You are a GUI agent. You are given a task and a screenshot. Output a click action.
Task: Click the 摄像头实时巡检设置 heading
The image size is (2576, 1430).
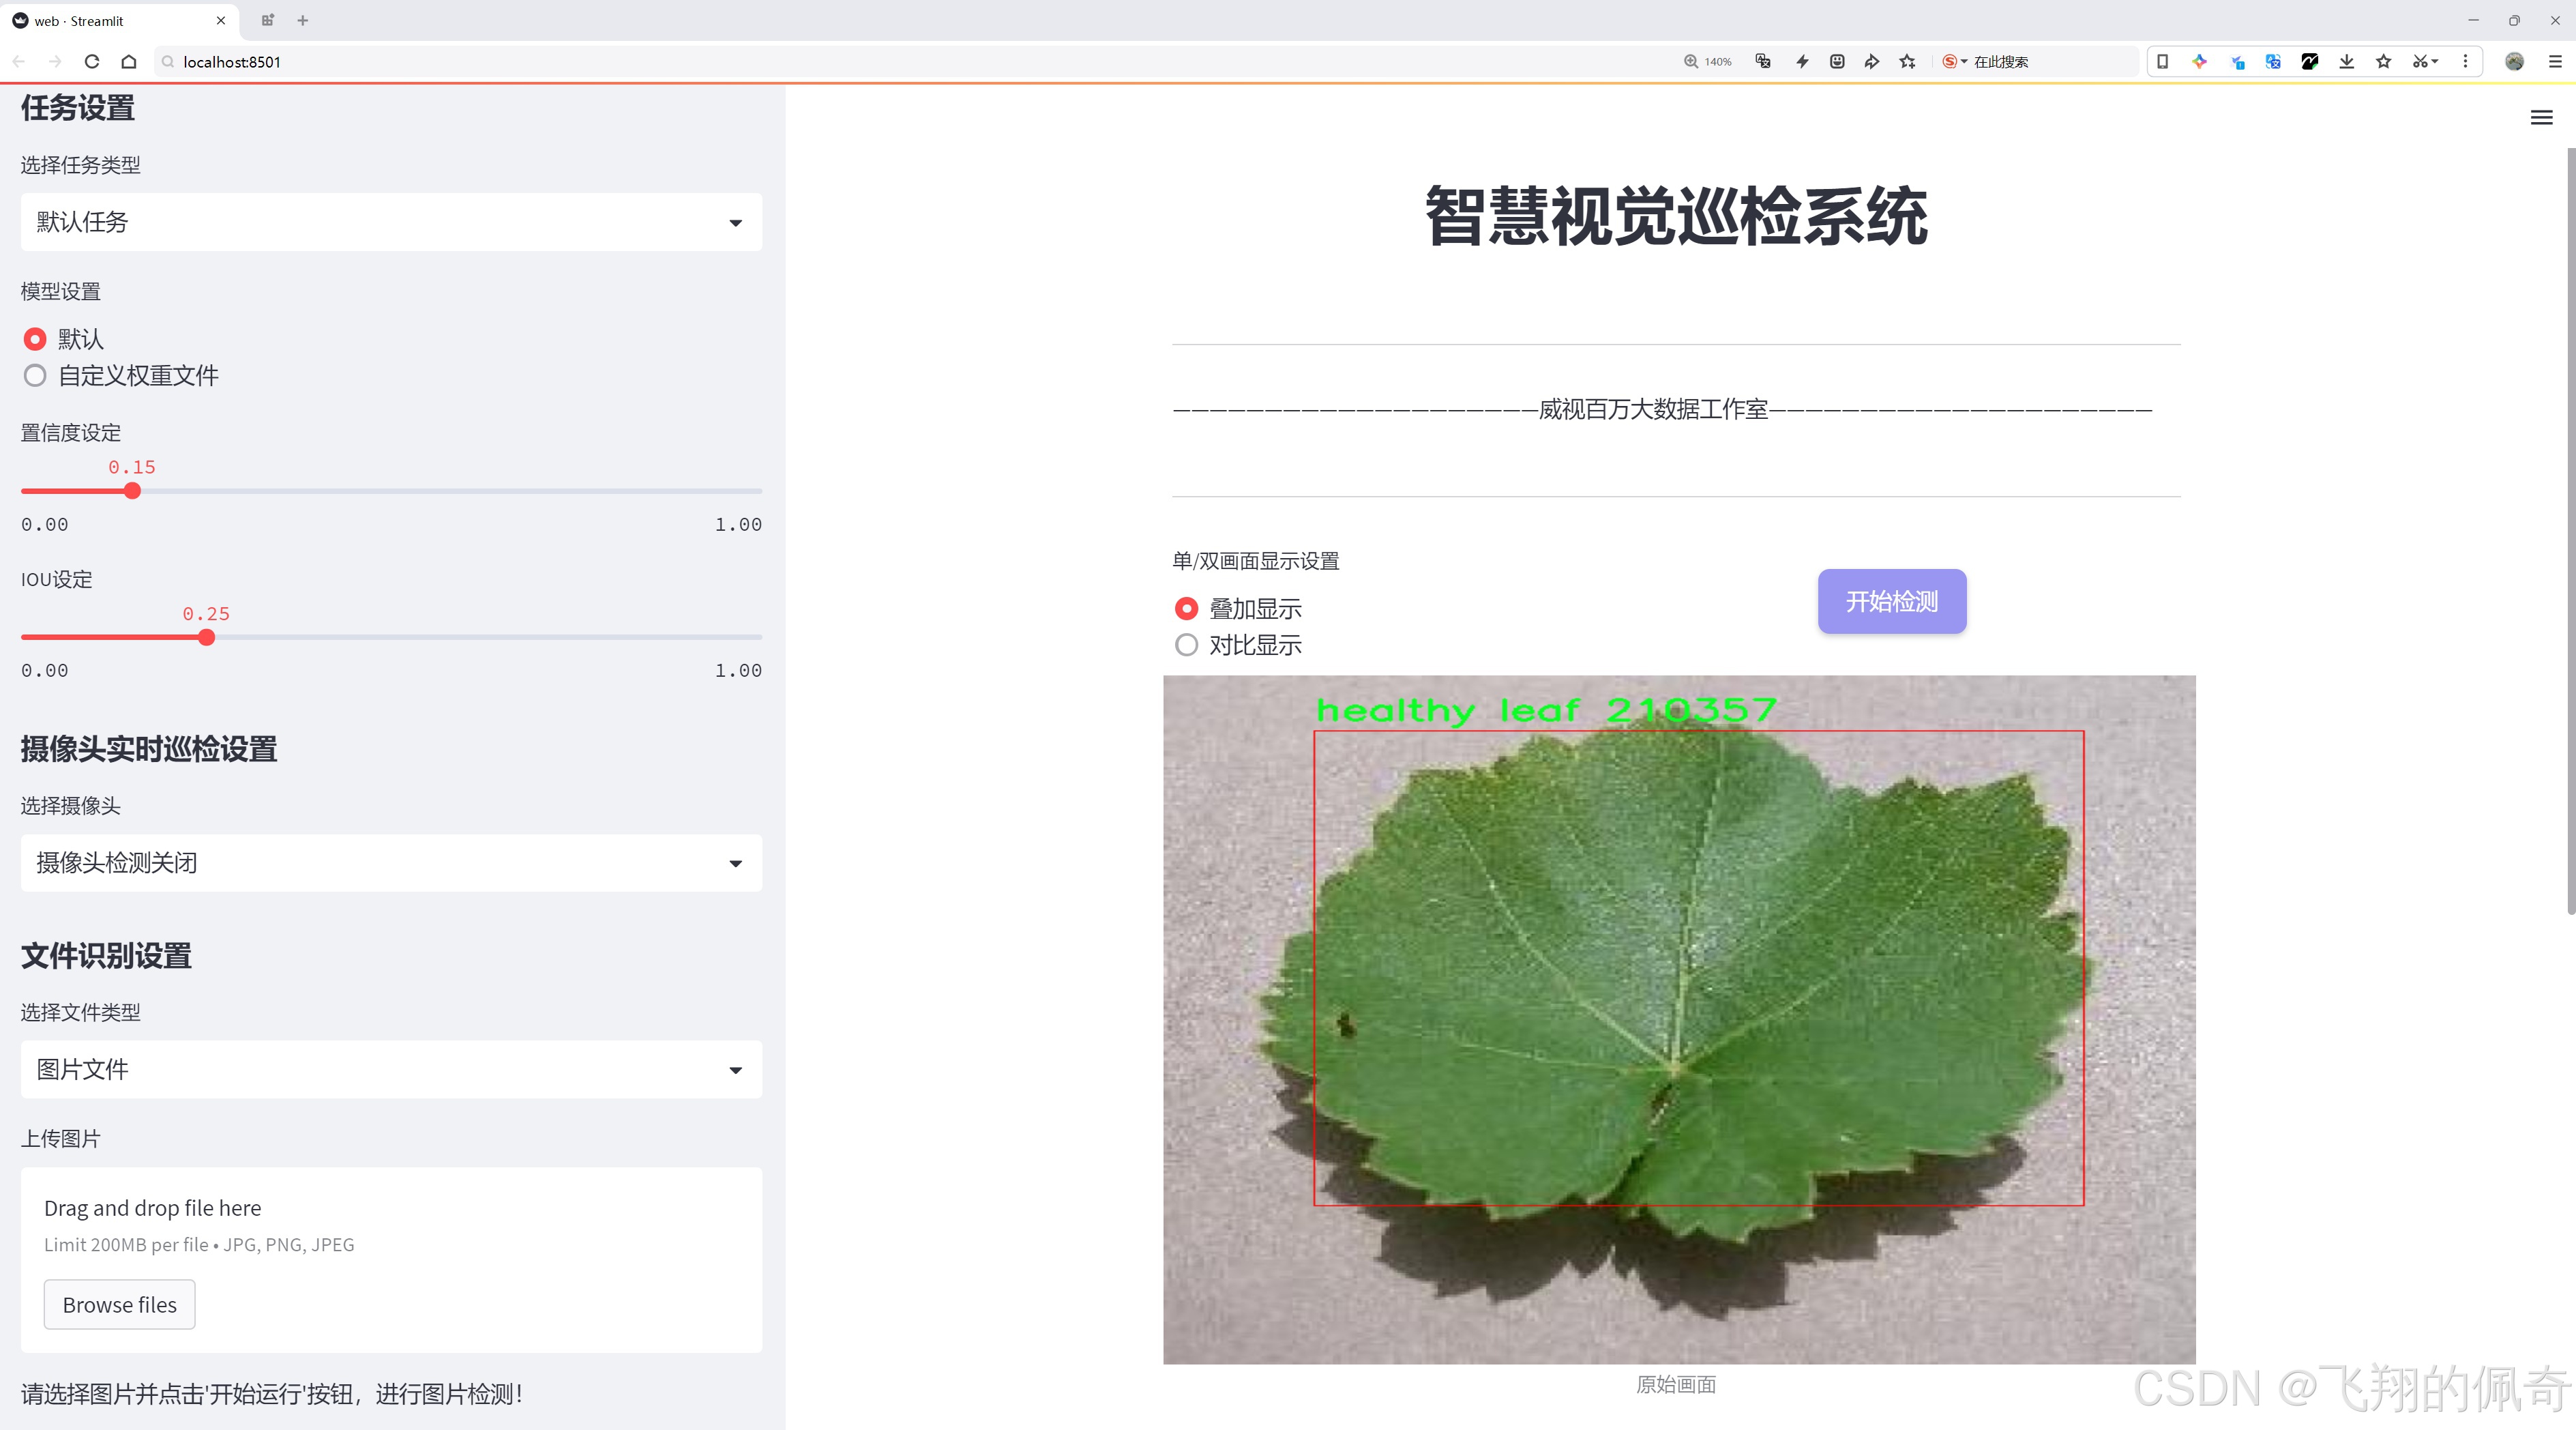click(x=149, y=749)
